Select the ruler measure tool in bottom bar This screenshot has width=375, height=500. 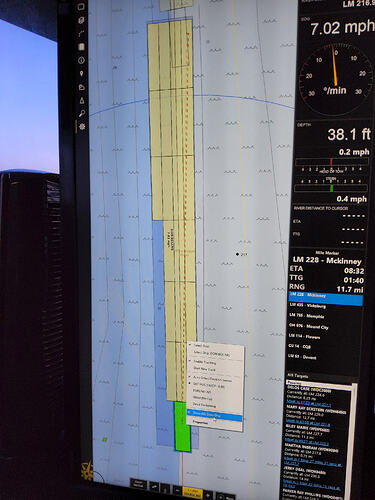(154, 487)
